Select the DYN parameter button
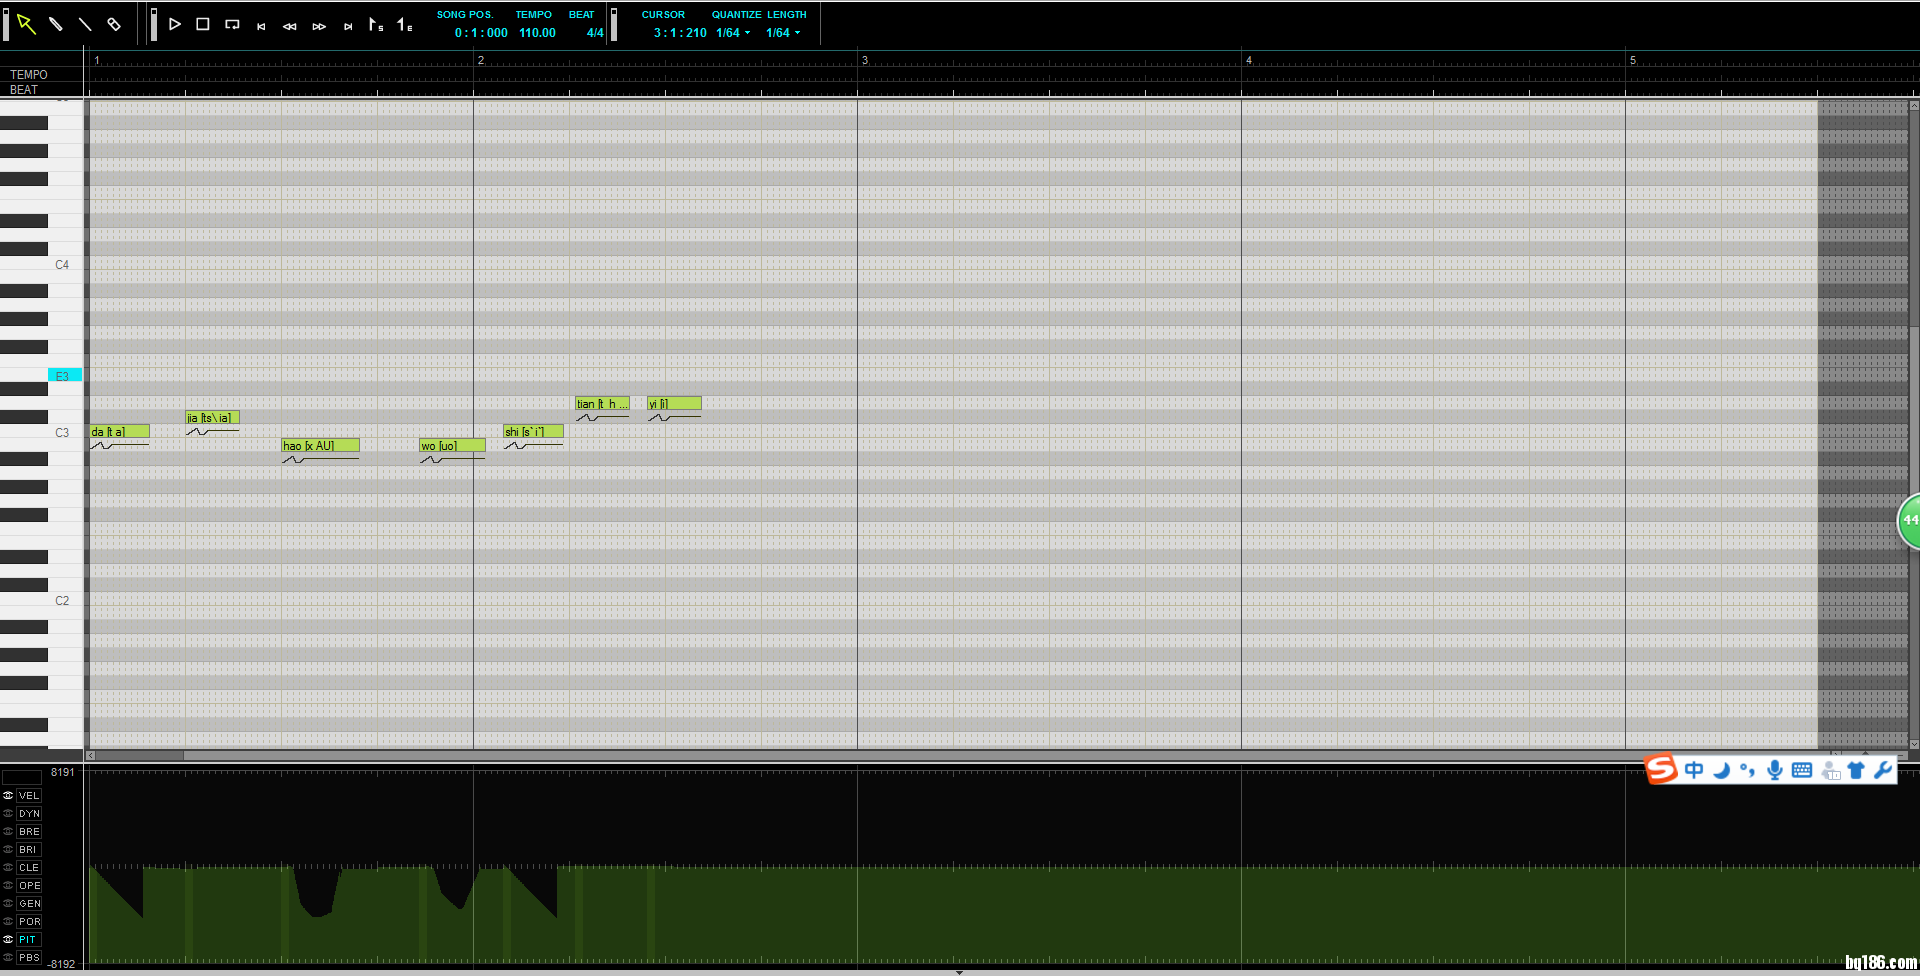This screenshot has width=1920, height=976. coord(29,814)
